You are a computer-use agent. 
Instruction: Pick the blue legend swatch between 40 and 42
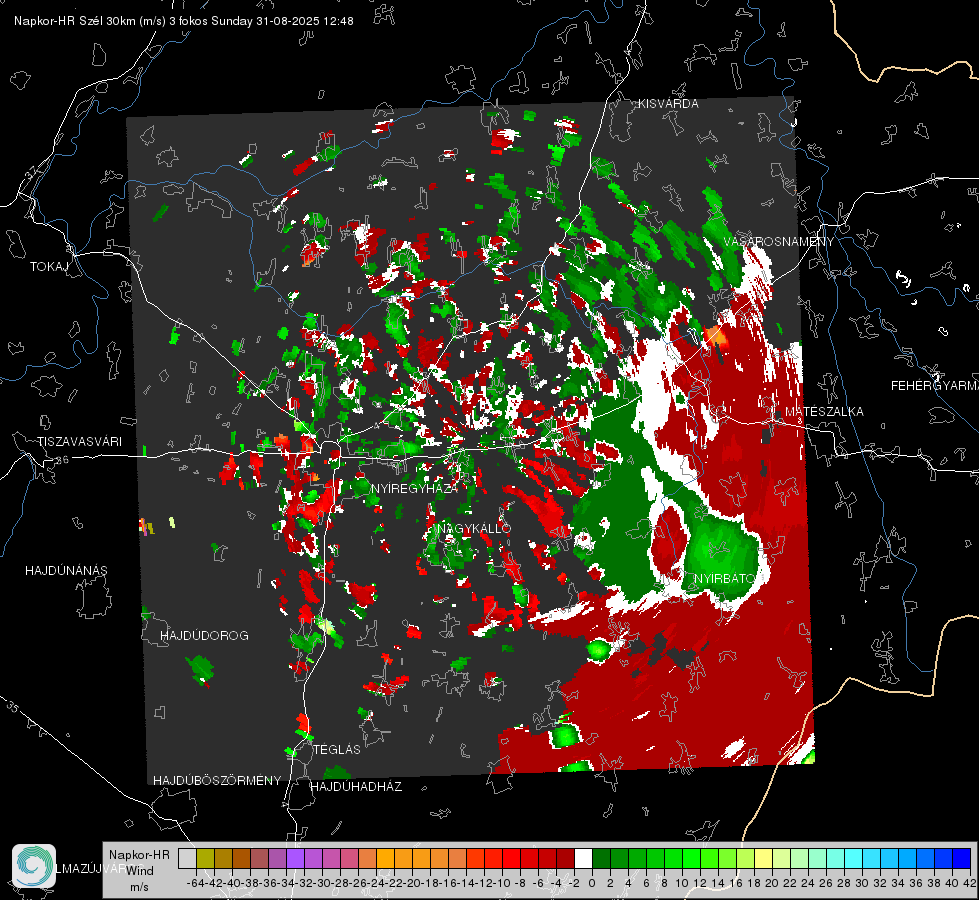pos(962,859)
